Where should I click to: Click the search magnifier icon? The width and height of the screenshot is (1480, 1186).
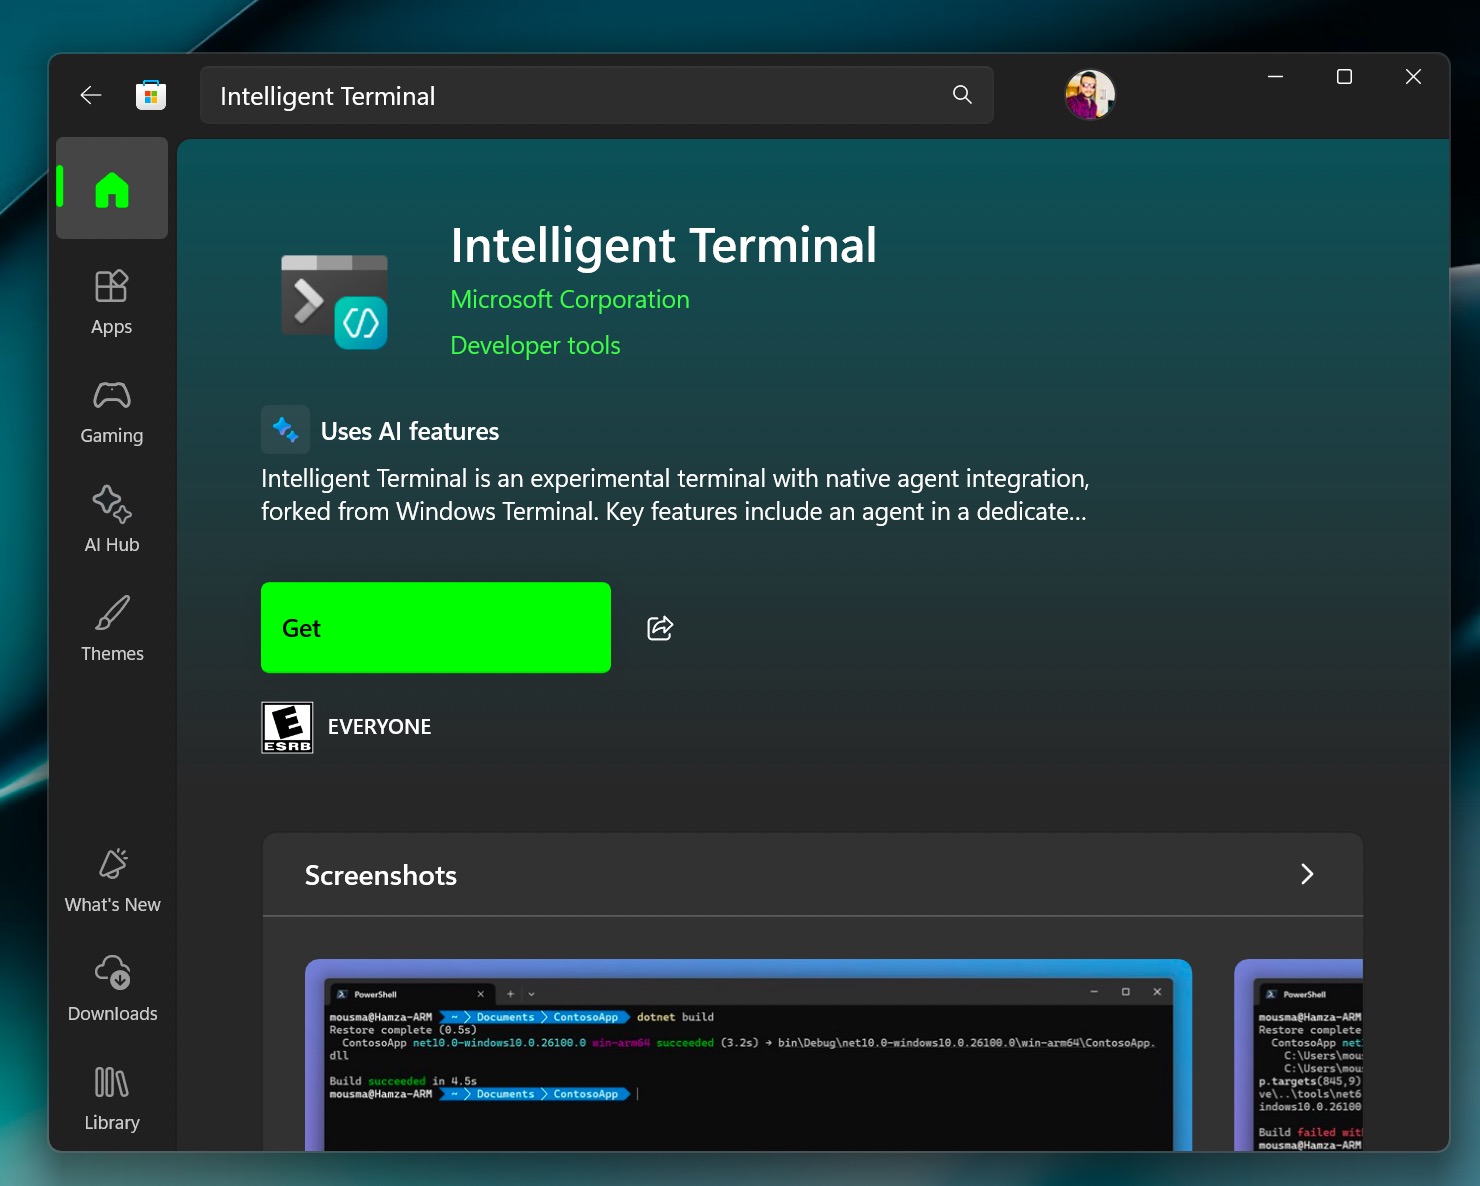(962, 94)
